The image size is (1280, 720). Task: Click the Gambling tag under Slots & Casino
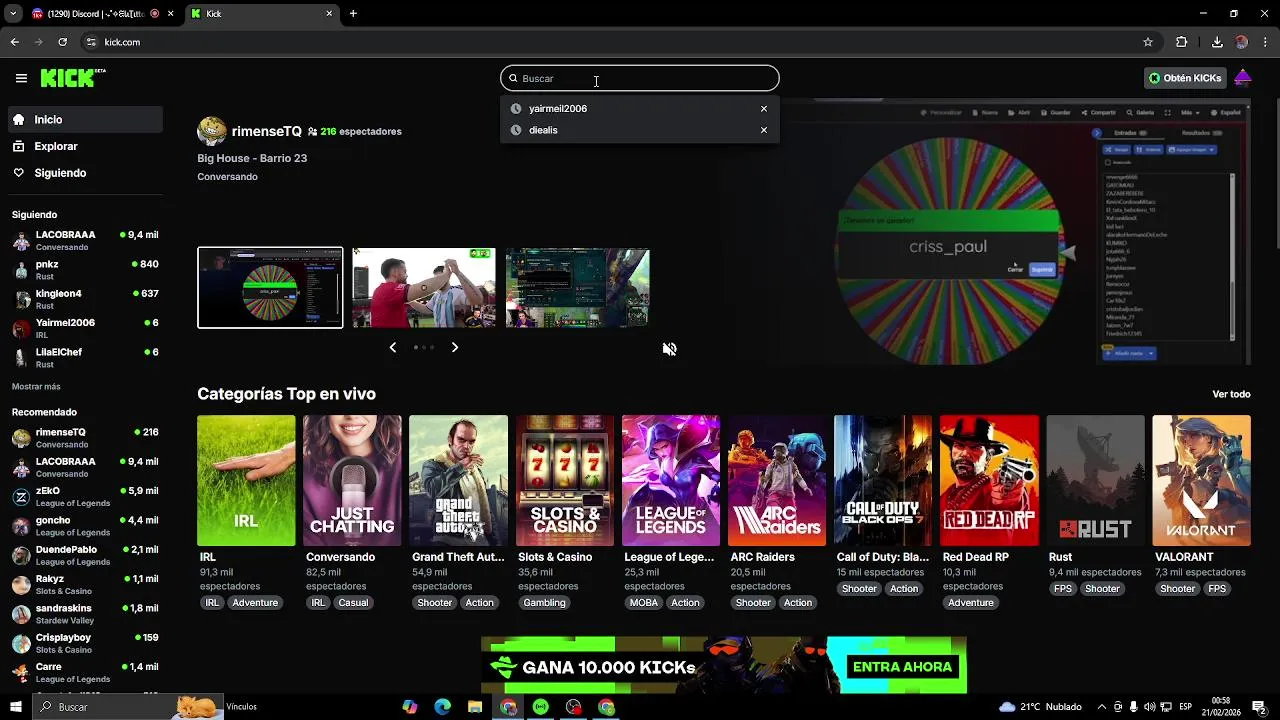(545, 603)
